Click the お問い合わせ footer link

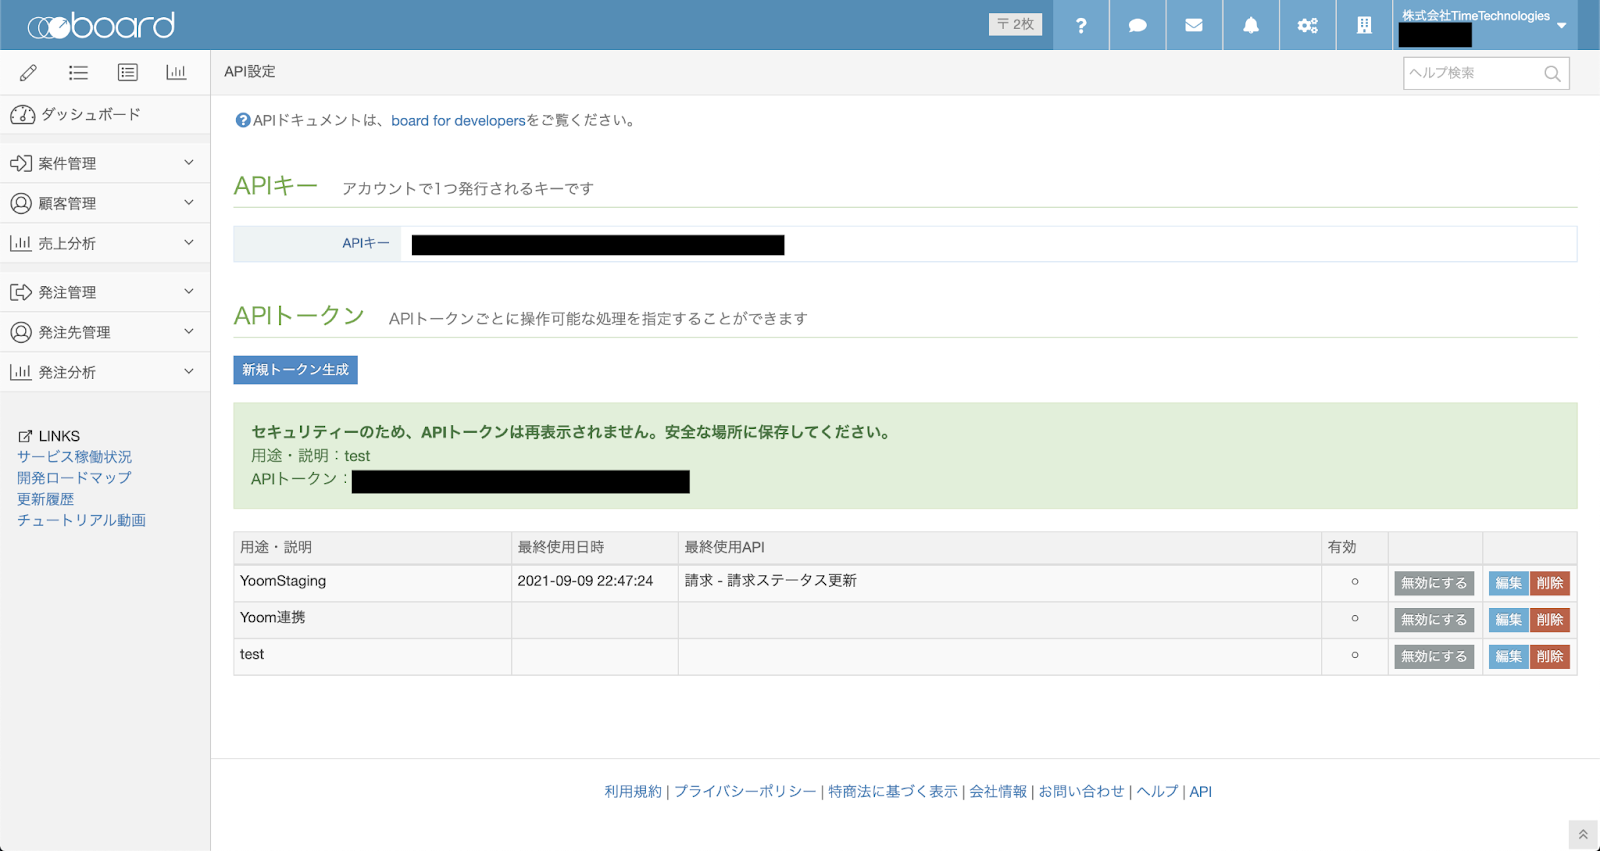[1081, 791]
